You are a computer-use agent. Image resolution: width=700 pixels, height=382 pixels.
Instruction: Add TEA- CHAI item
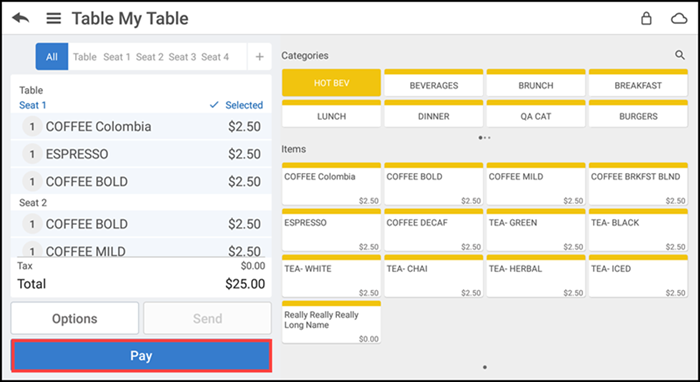pyautogui.click(x=433, y=276)
